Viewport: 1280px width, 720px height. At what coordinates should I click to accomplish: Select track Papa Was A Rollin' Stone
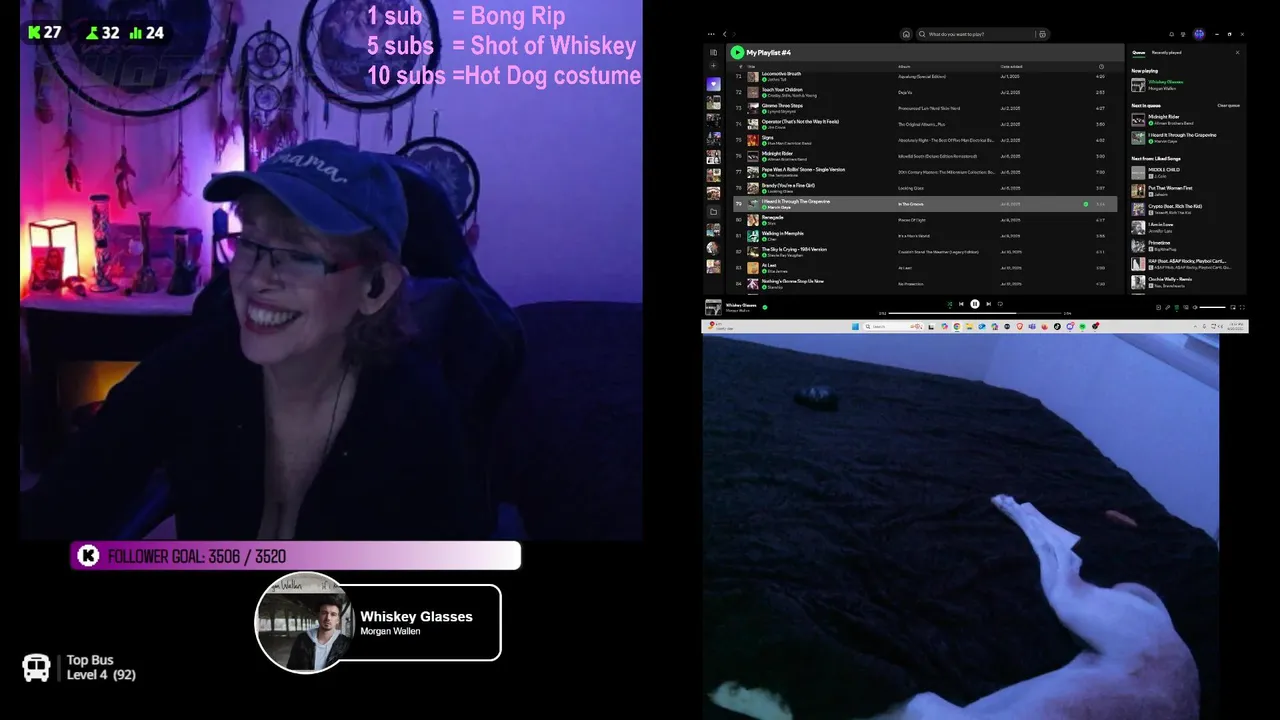(x=803, y=169)
